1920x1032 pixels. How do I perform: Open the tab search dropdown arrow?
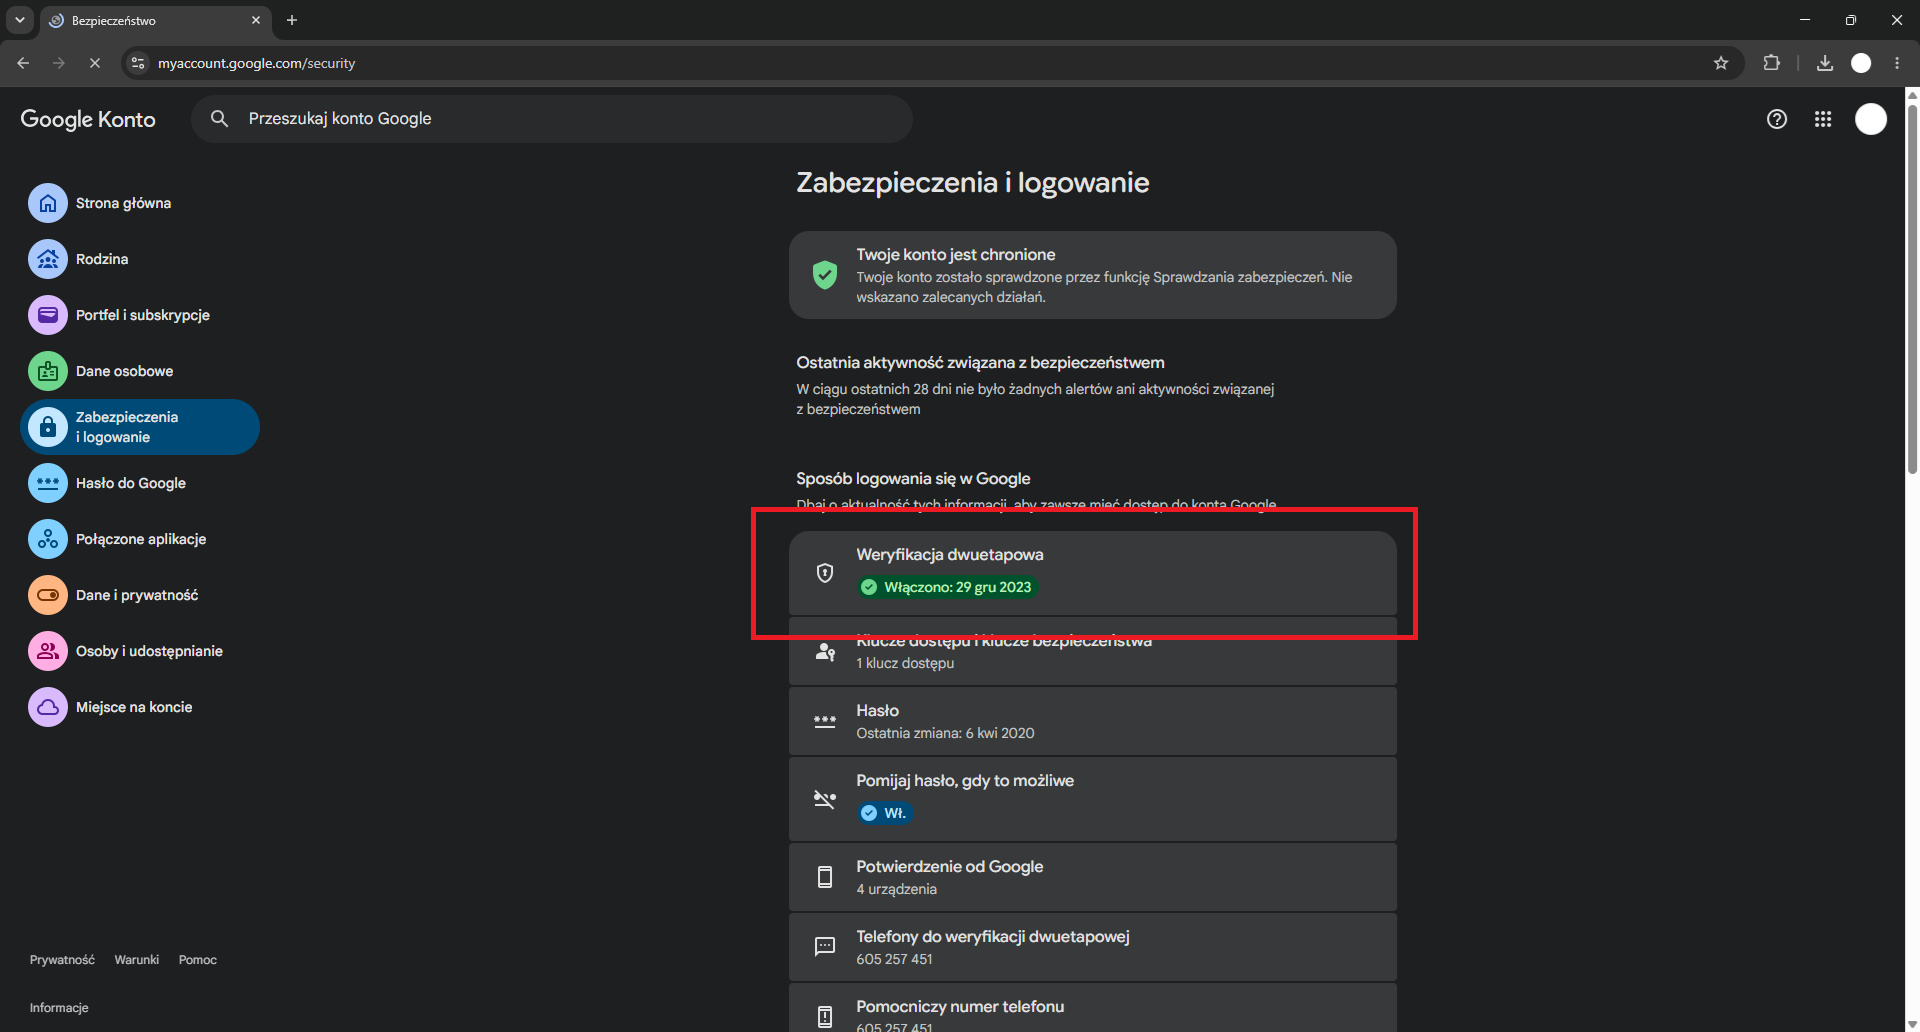pyautogui.click(x=19, y=20)
